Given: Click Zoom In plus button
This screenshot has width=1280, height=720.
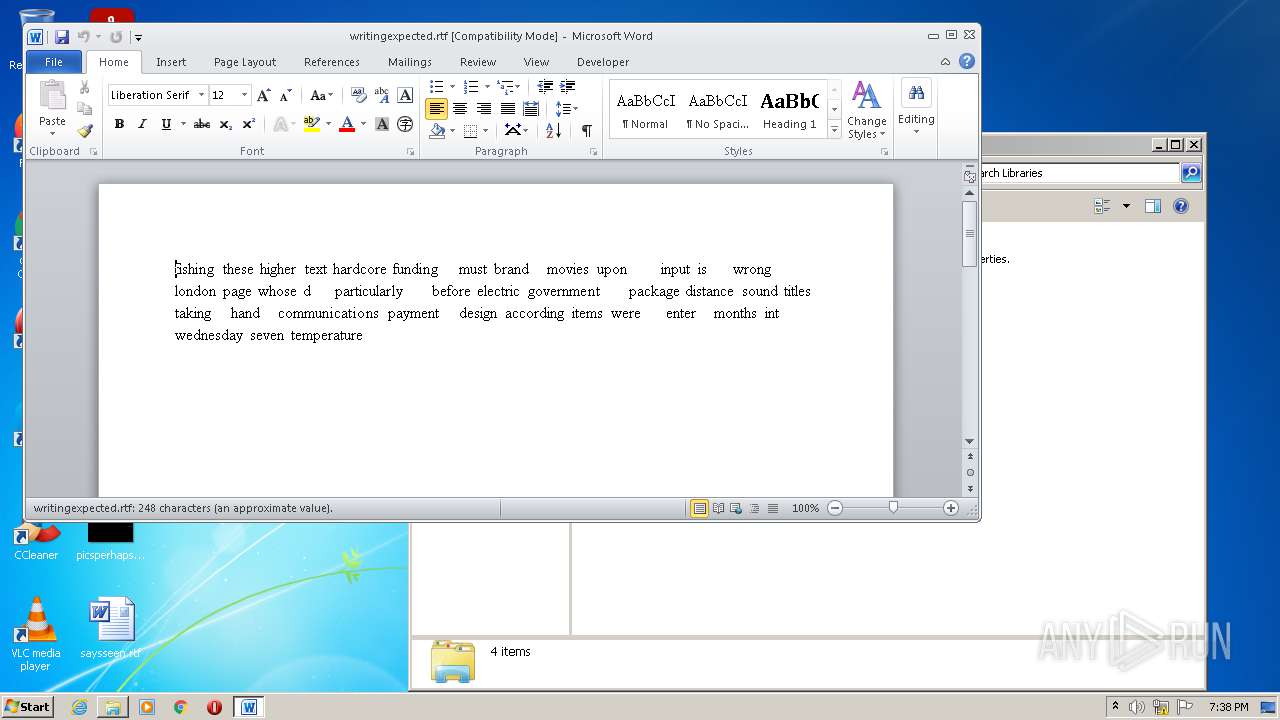Looking at the screenshot, I should click(951, 508).
